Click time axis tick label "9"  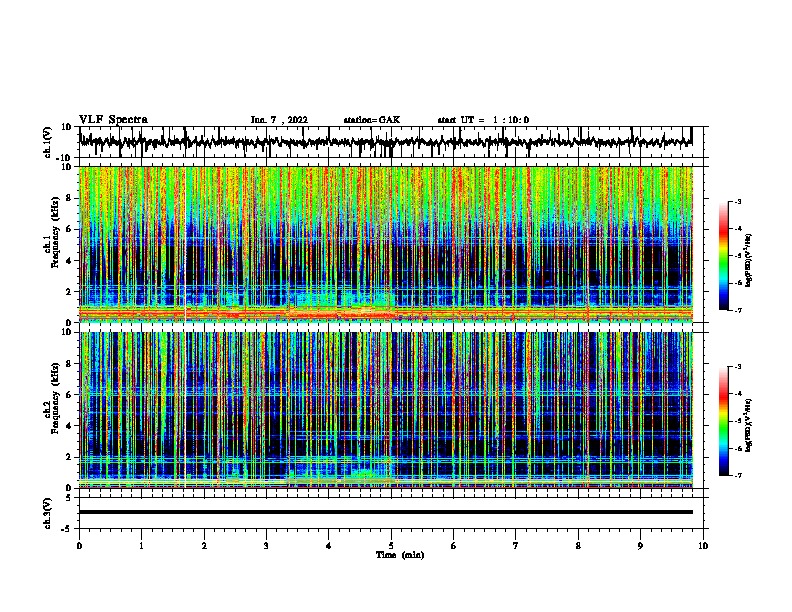tap(640, 546)
